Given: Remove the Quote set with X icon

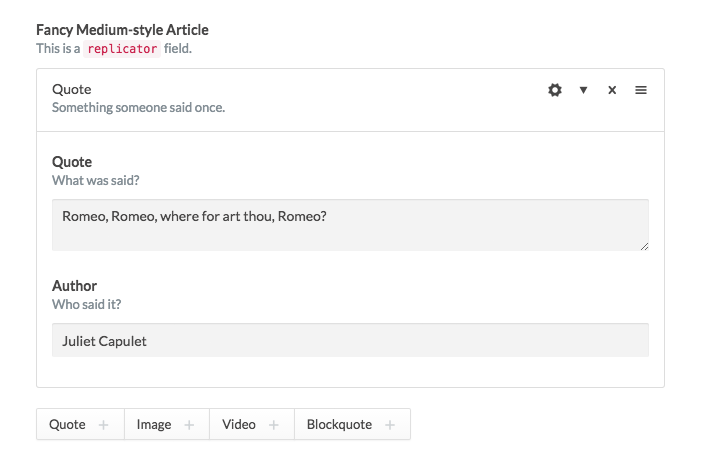Looking at the screenshot, I should click(x=612, y=90).
